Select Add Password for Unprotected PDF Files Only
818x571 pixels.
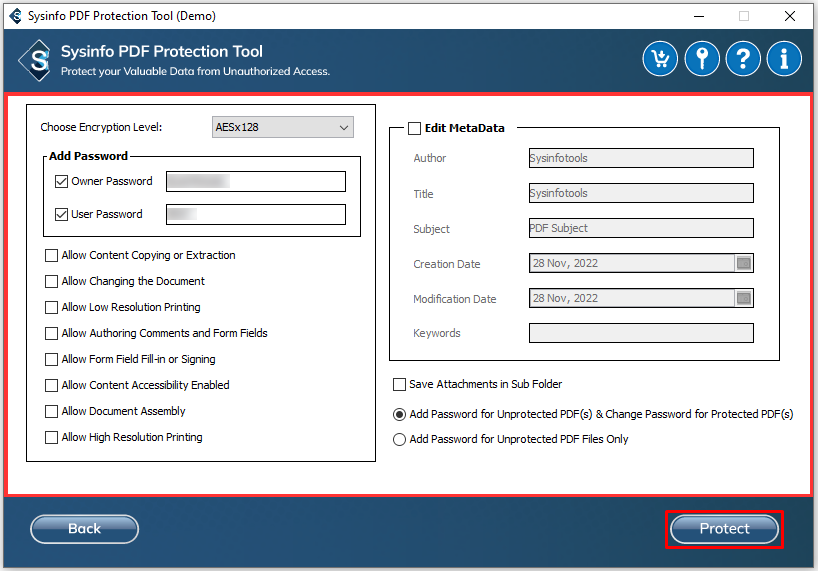[400, 439]
